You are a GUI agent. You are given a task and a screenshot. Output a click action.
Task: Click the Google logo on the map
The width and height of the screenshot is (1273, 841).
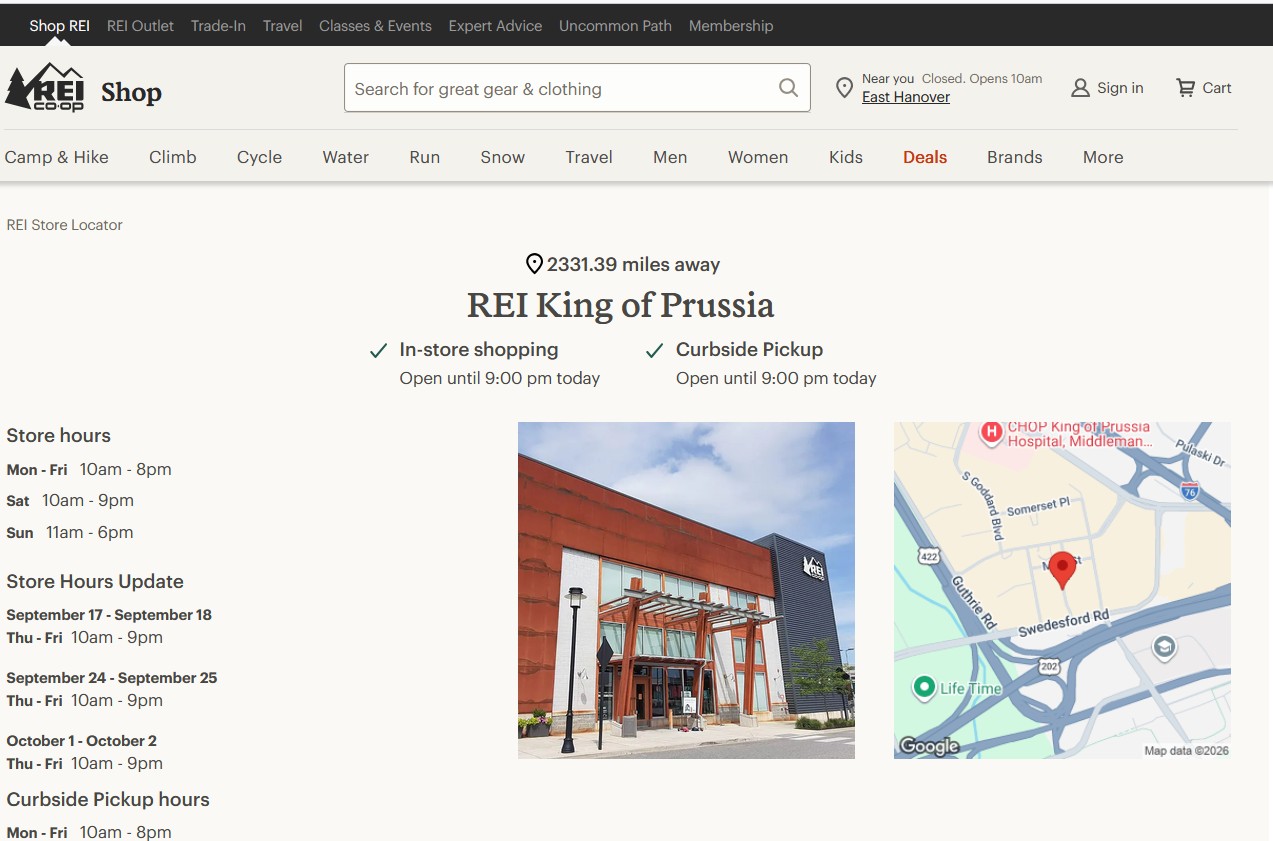point(929,746)
